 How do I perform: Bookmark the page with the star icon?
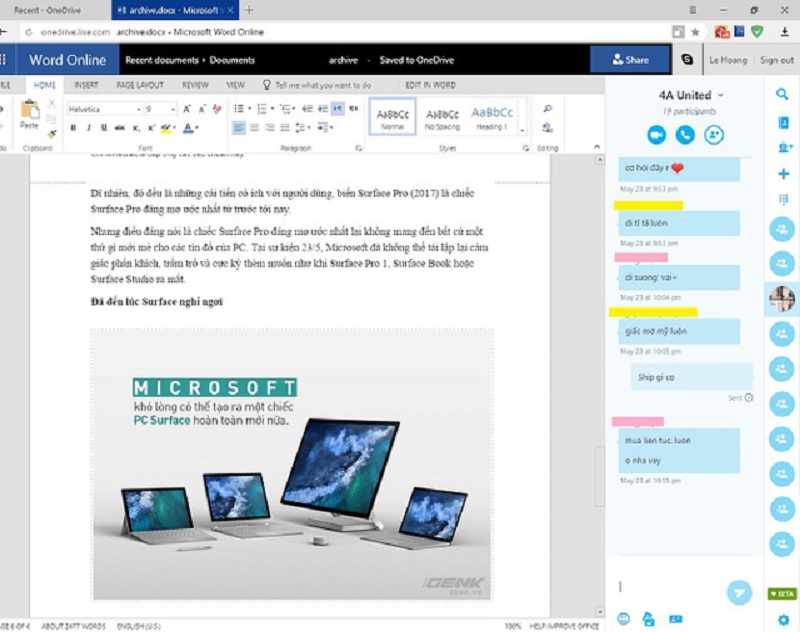(695, 32)
